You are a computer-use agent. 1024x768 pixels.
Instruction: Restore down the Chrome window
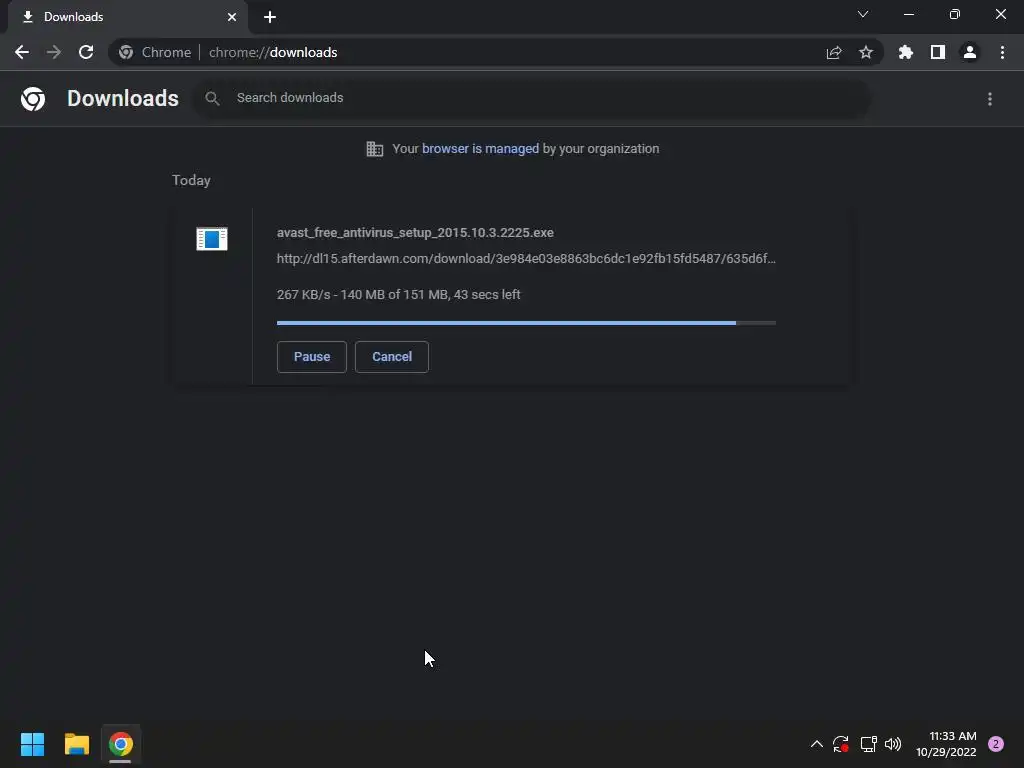pyautogui.click(x=955, y=14)
